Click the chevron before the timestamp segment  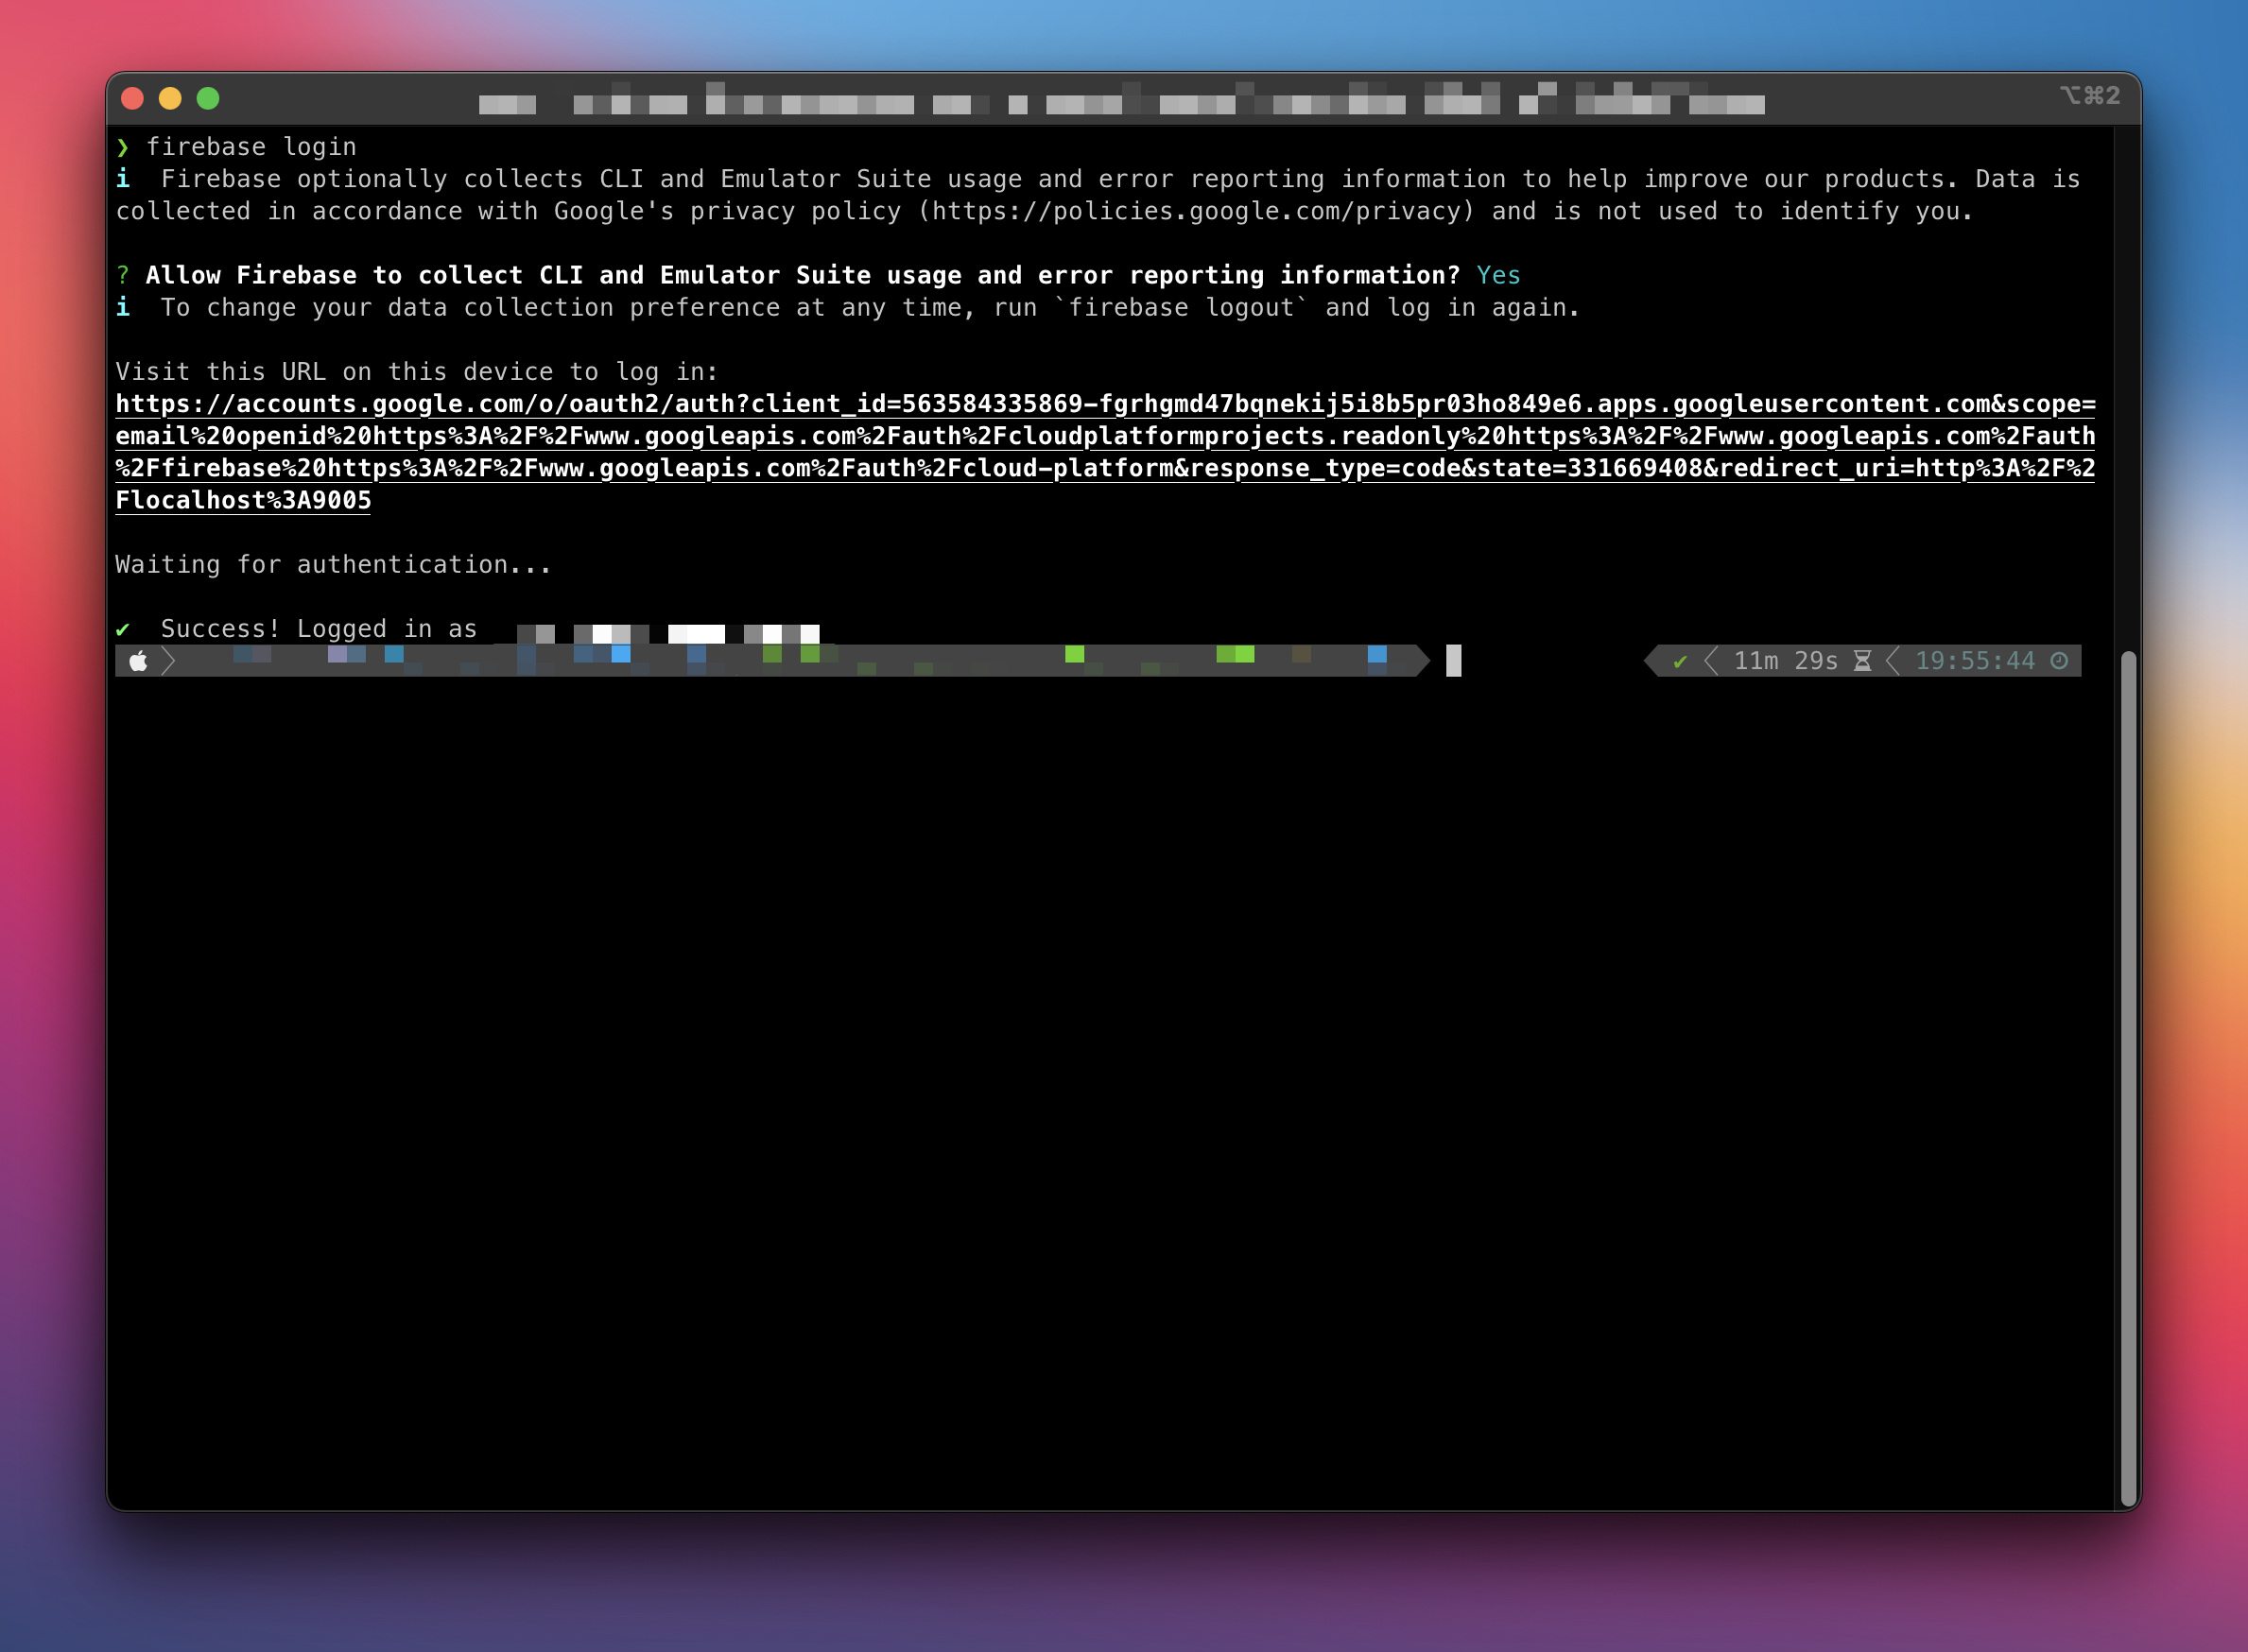1893,660
